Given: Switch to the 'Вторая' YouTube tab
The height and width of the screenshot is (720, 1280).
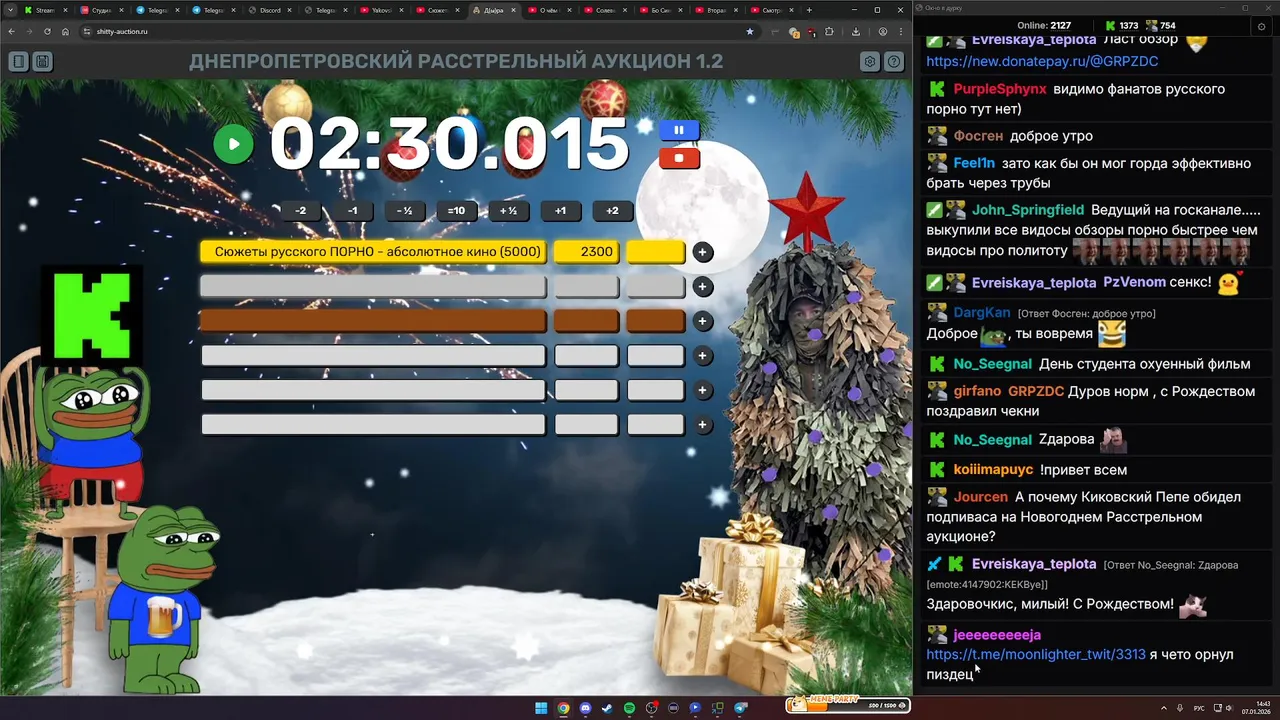Looking at the screenshot, I should pyautogui.click(x=716, y=10).
